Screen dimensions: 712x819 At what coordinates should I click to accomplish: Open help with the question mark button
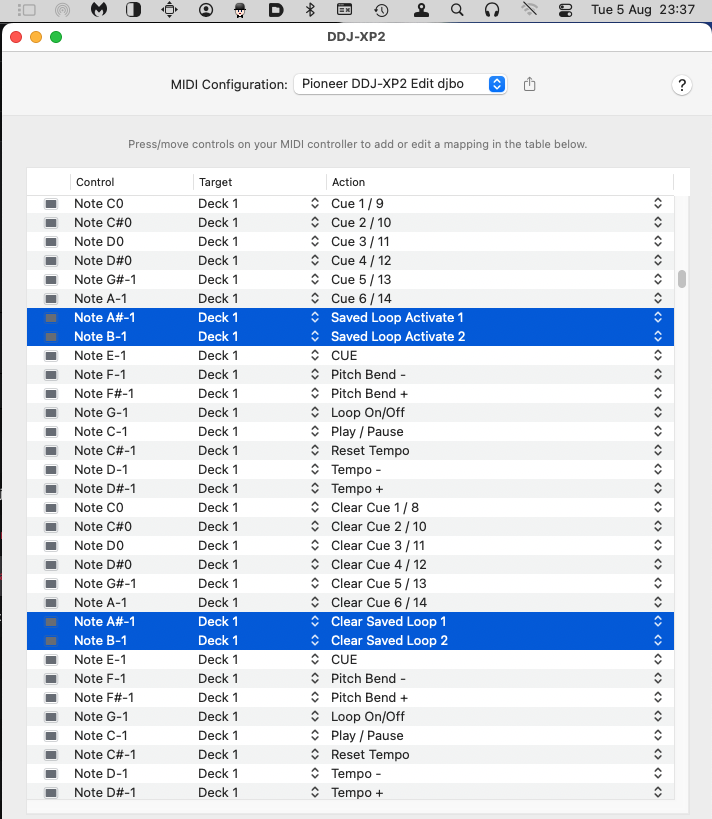click(x=681, y=85)
